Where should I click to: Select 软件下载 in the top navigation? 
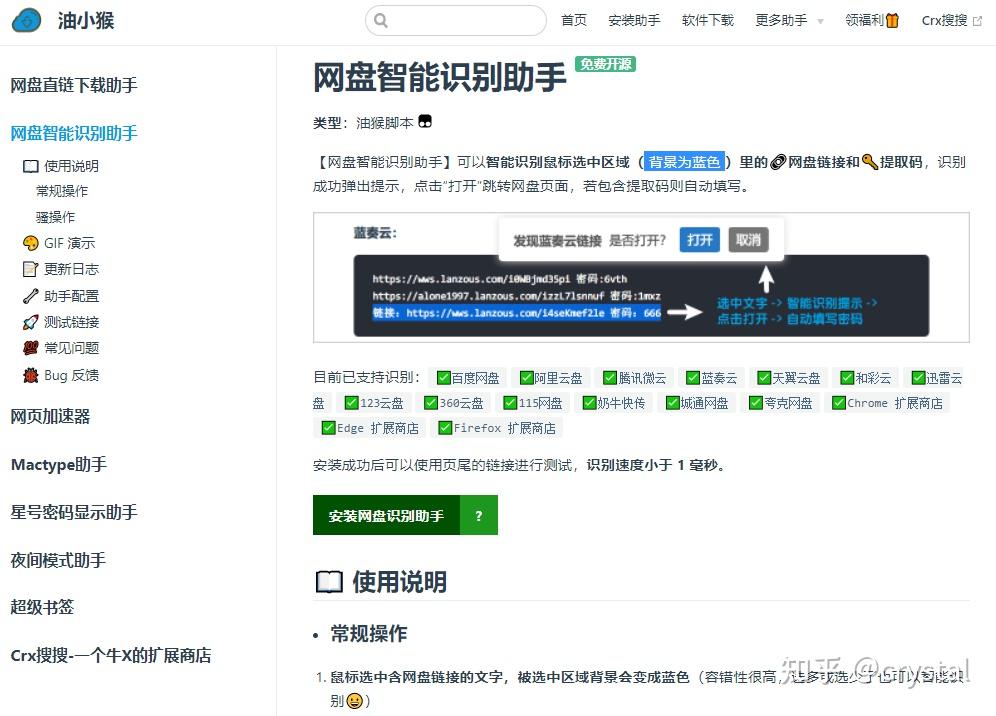coord(707,19)
